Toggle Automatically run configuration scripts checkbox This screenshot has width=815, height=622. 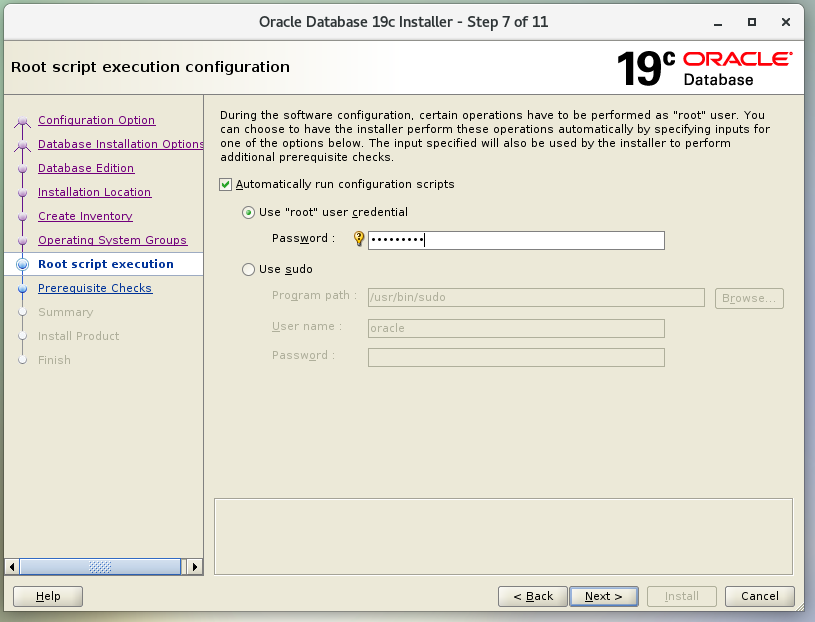(x=226, y=185)
